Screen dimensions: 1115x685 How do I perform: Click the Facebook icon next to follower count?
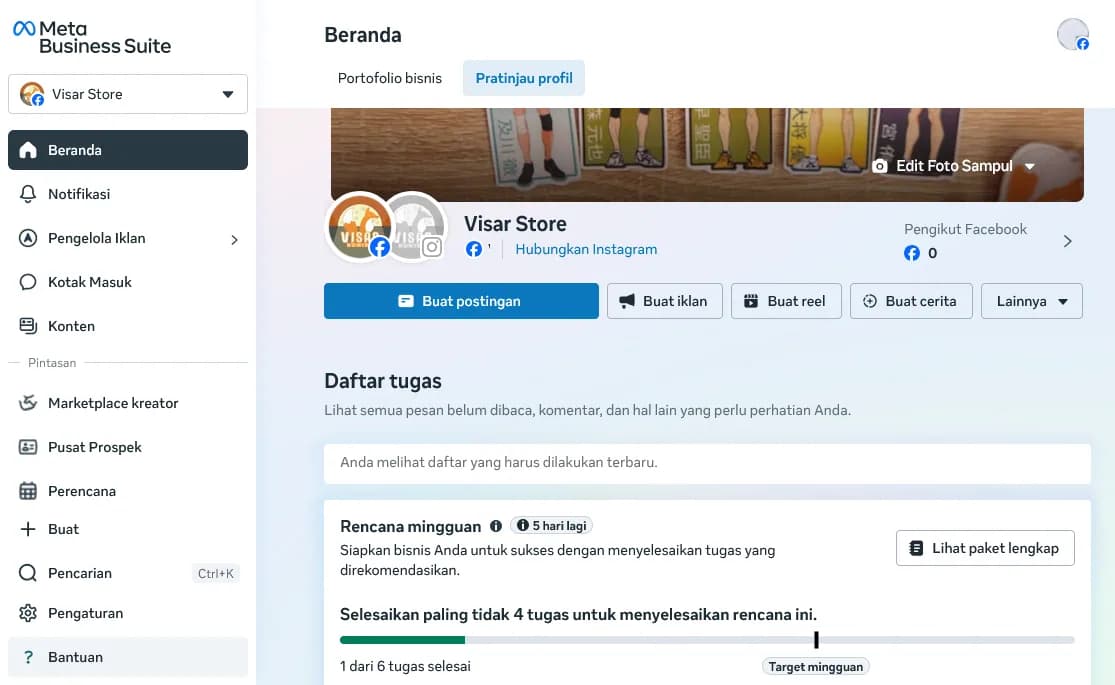912,253
